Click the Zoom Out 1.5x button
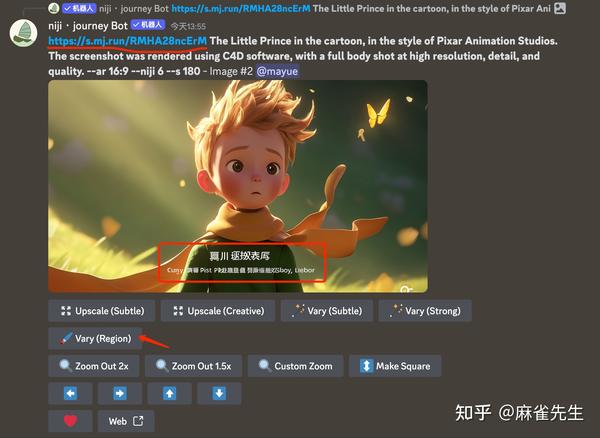 point(193,366)
